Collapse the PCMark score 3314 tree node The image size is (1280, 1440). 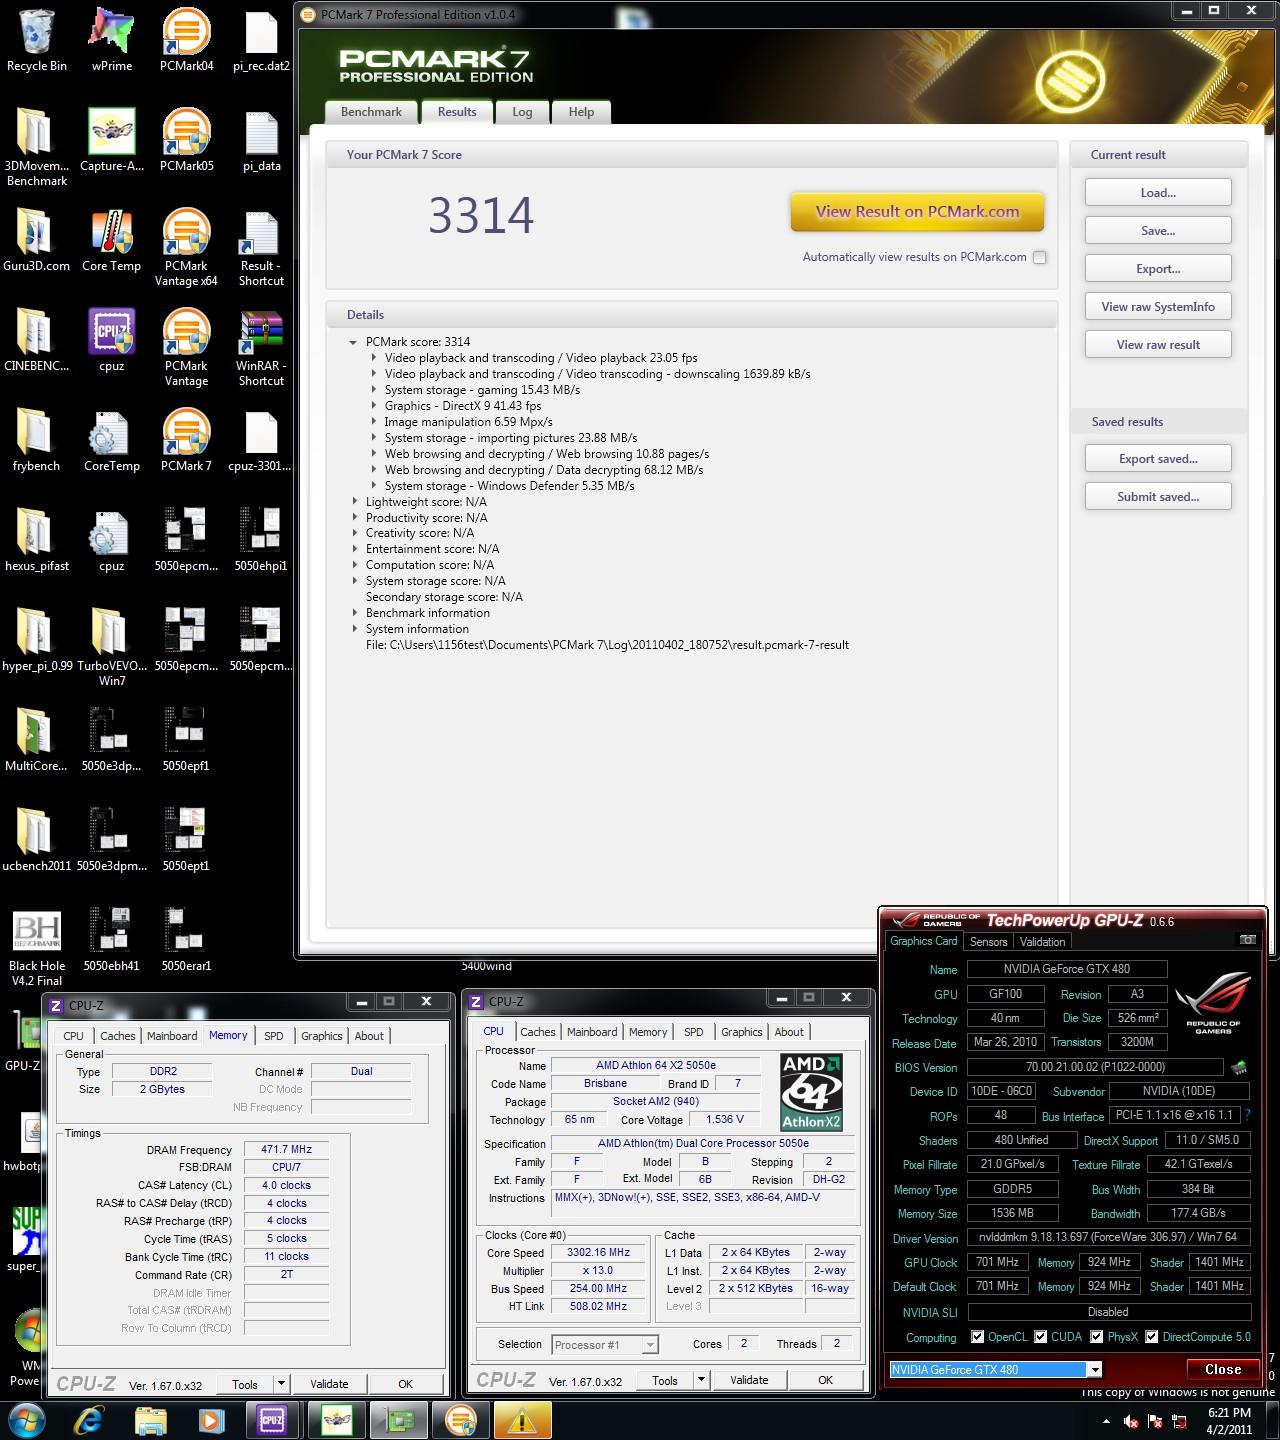point(353,342)
